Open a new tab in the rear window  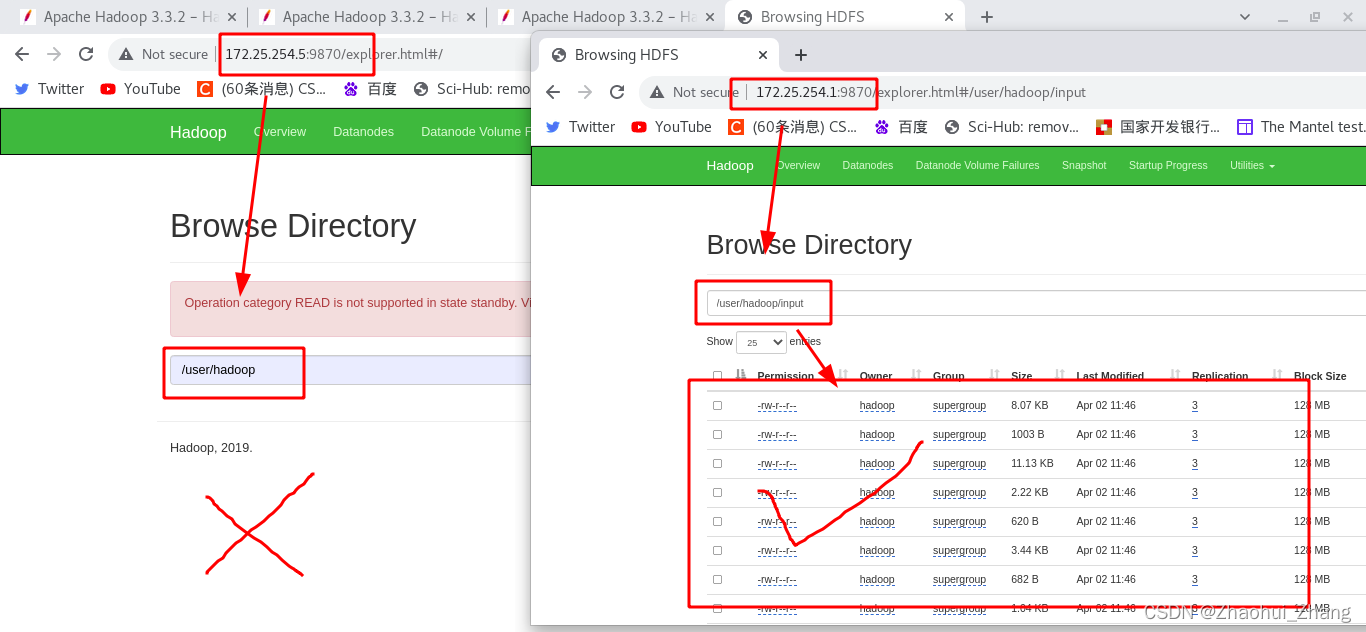(987, 16)
